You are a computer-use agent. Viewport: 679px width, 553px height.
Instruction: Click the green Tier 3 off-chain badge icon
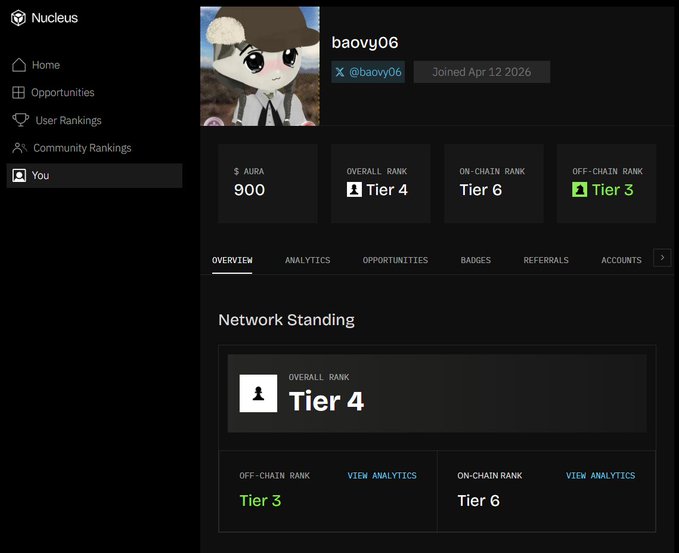pos(579,190)
